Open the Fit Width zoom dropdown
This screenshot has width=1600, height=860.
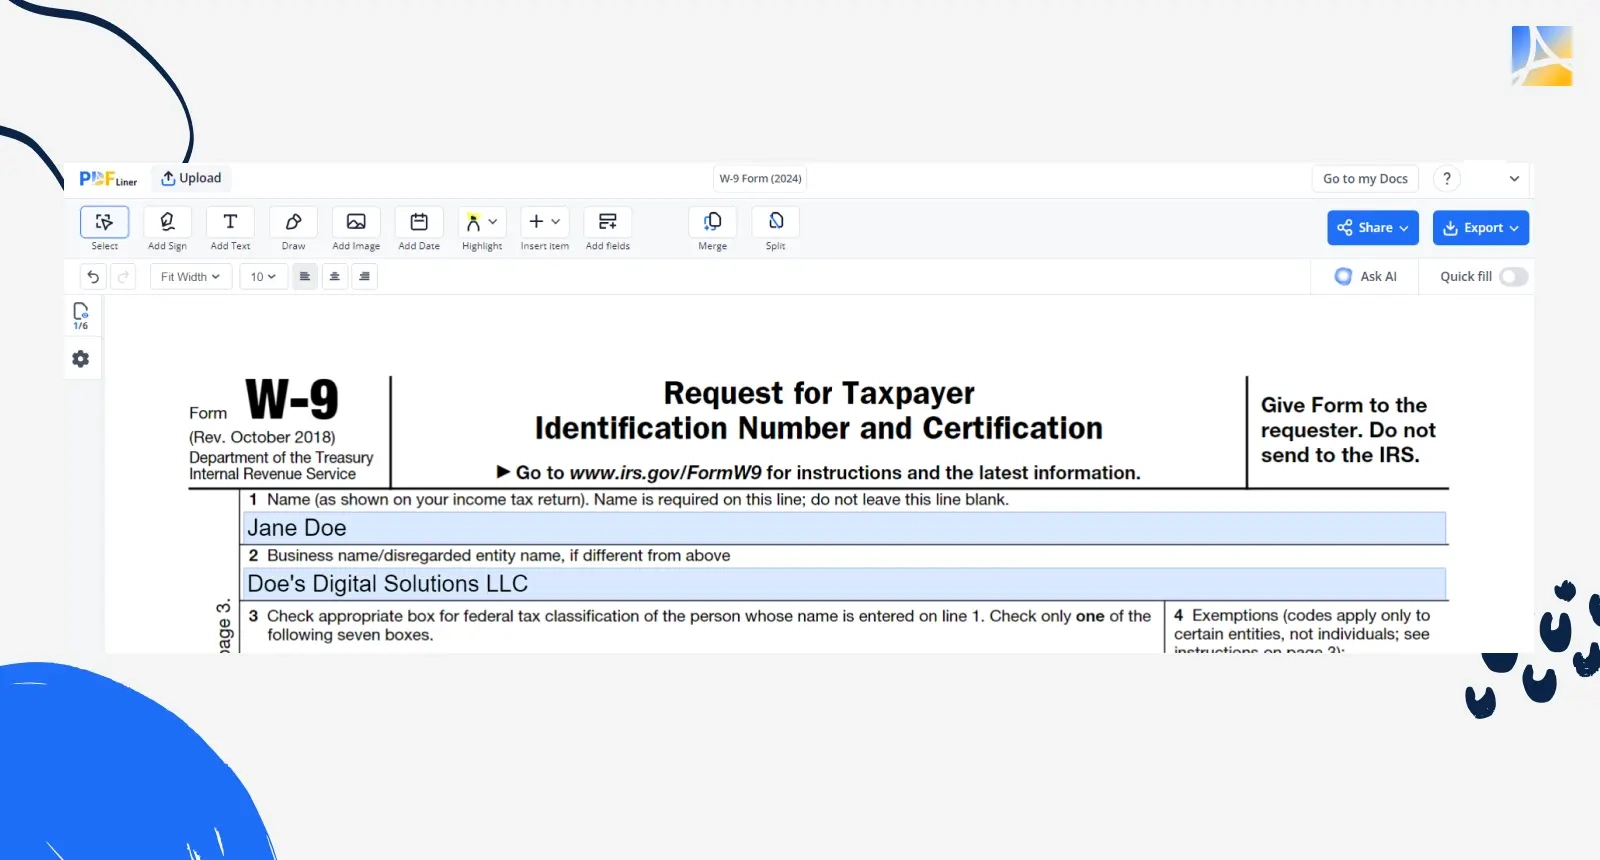tap(190, 277)
